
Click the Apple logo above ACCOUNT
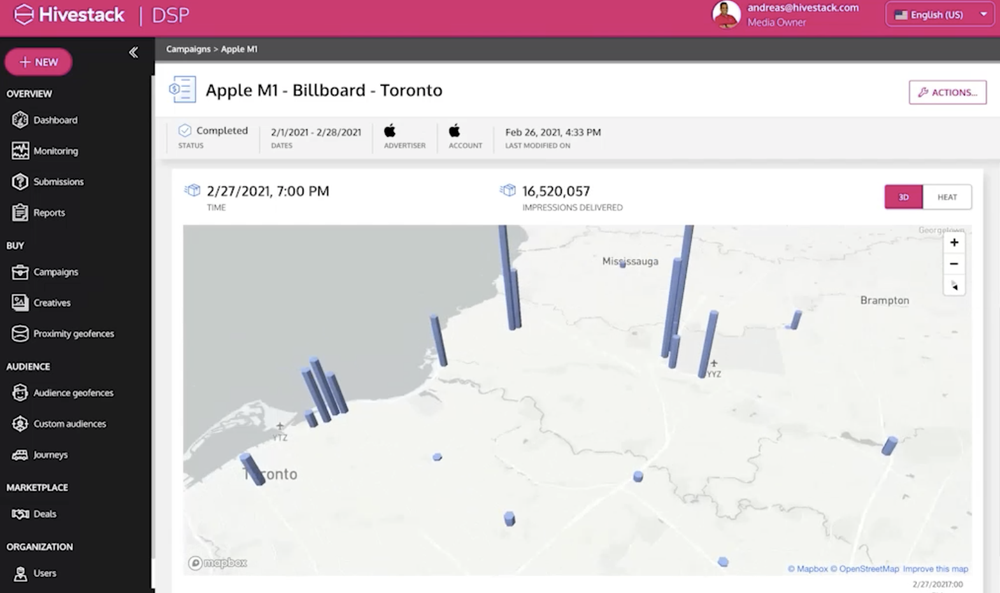(454, 131)
